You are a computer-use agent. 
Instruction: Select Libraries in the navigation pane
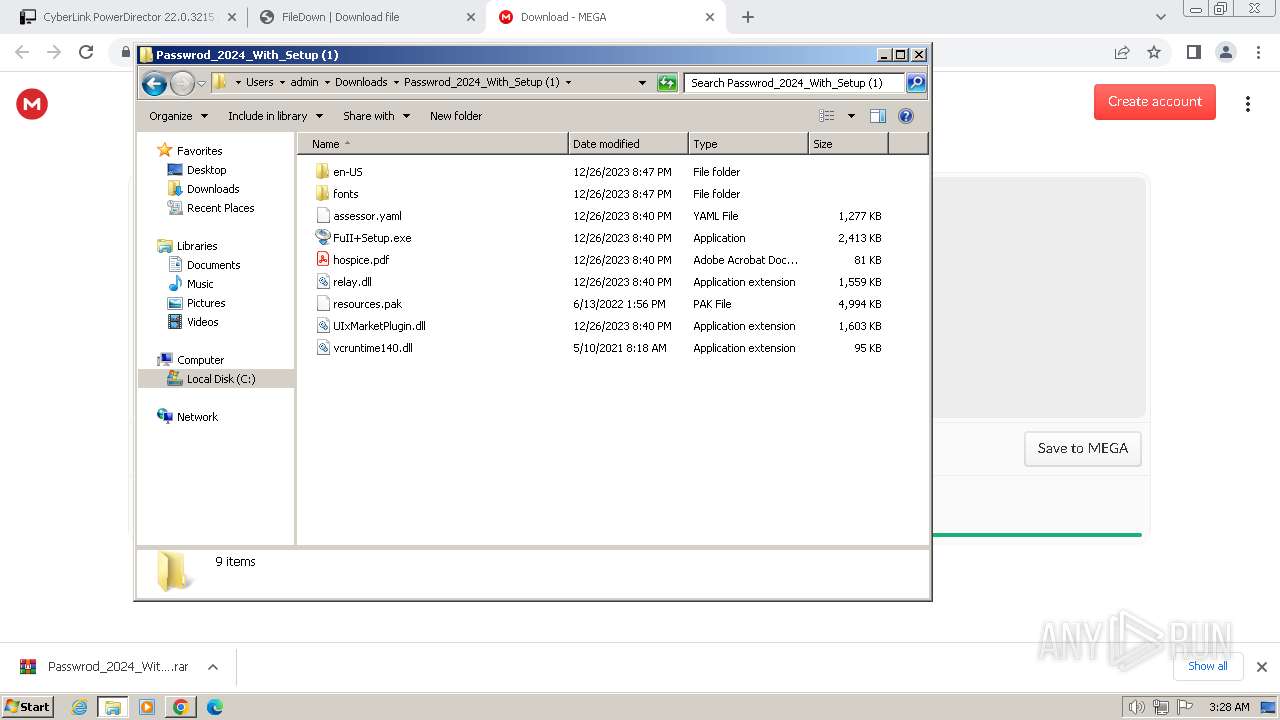tap(197, 246)
